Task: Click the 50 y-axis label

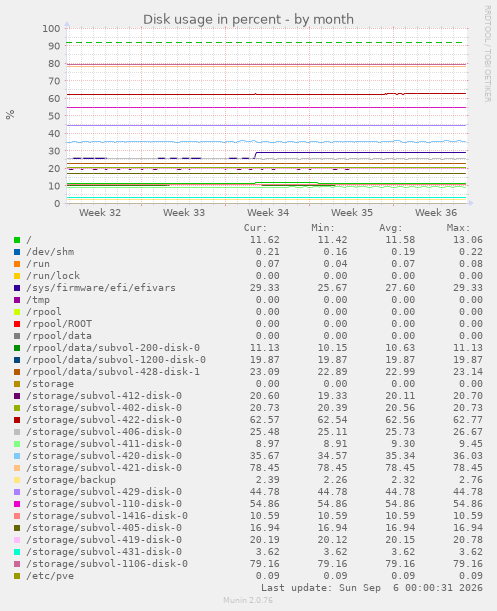Action: 54,116
